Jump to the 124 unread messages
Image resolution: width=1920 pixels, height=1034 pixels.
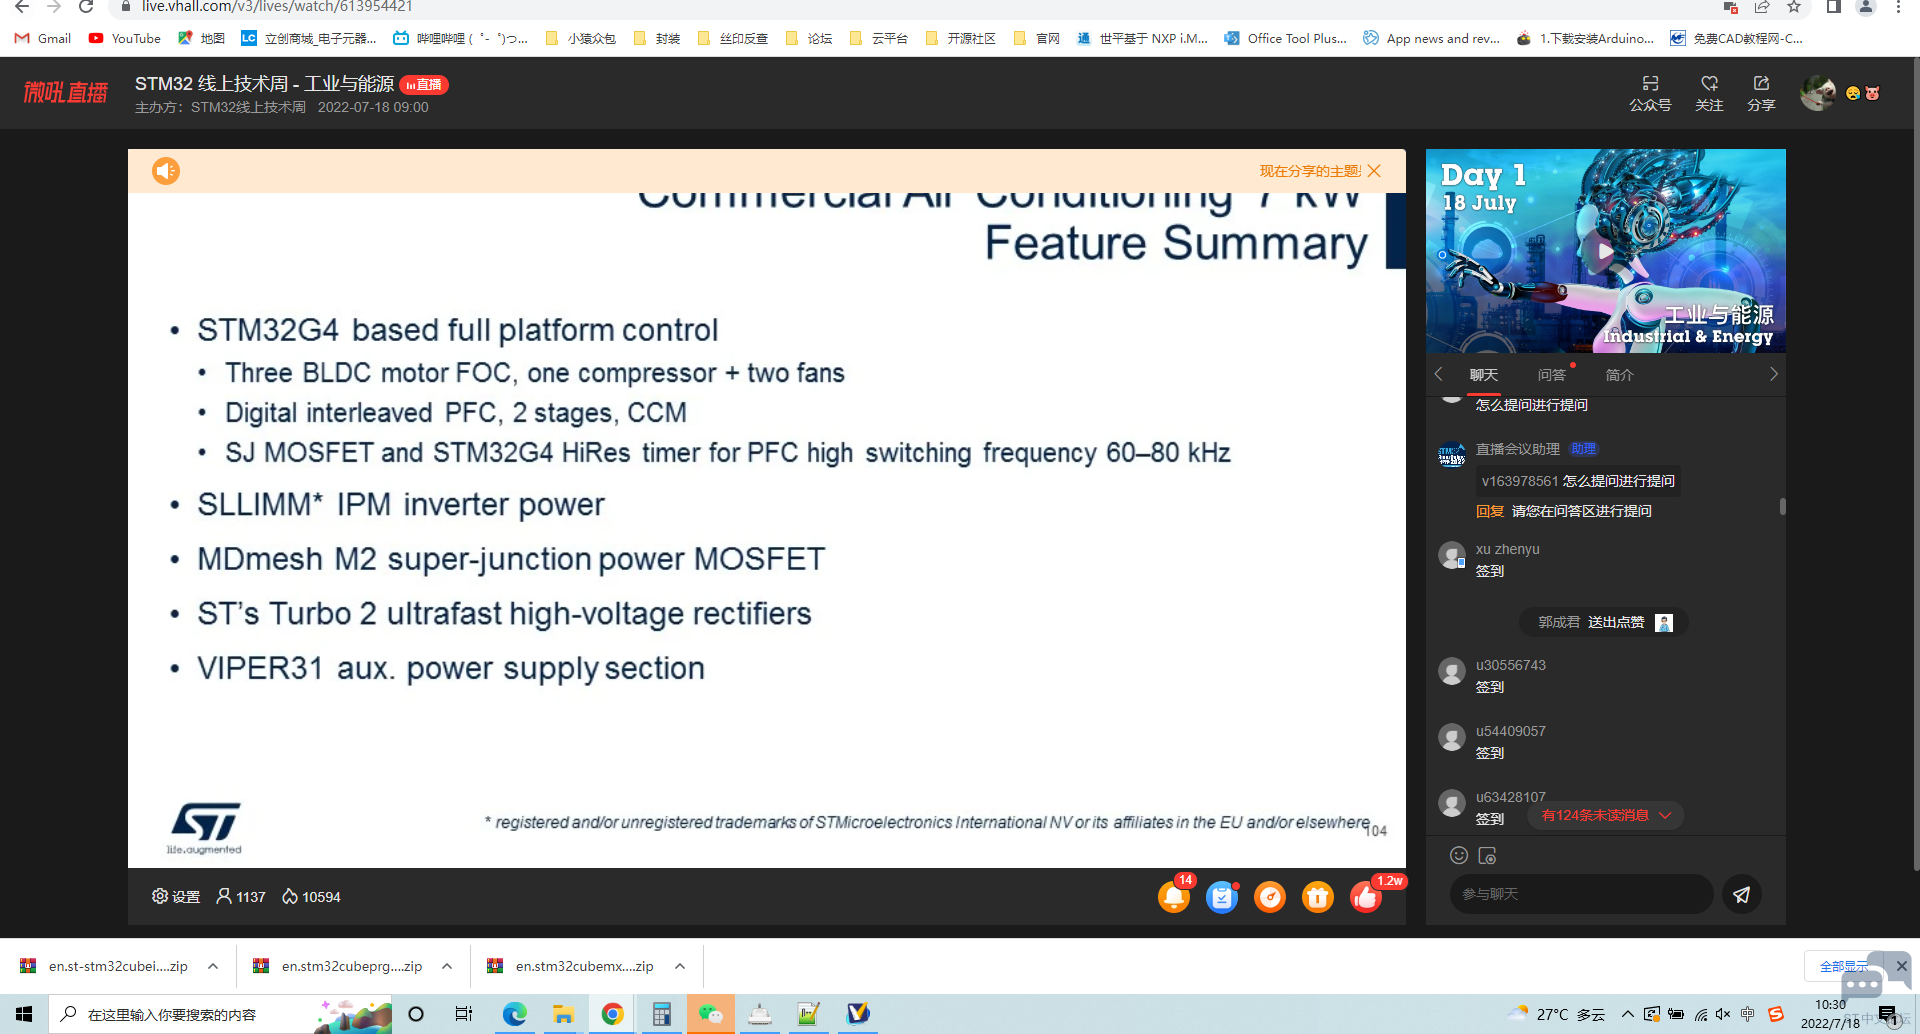pos(1605,815)
